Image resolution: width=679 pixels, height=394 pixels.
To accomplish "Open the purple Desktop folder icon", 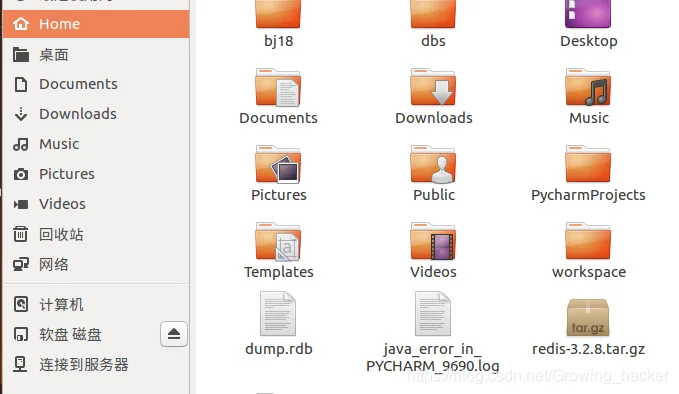I will 588,14.
